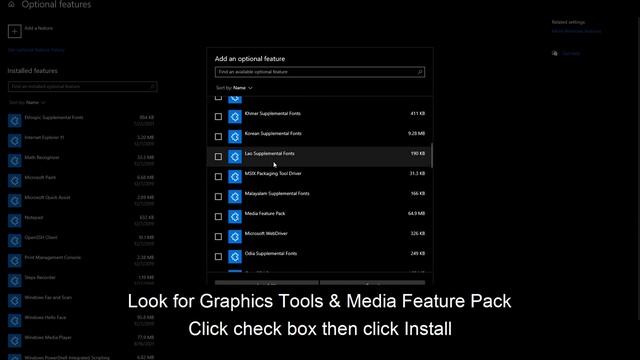Tick the Korean Supplemental Fonts checkbox

[218, 137]
